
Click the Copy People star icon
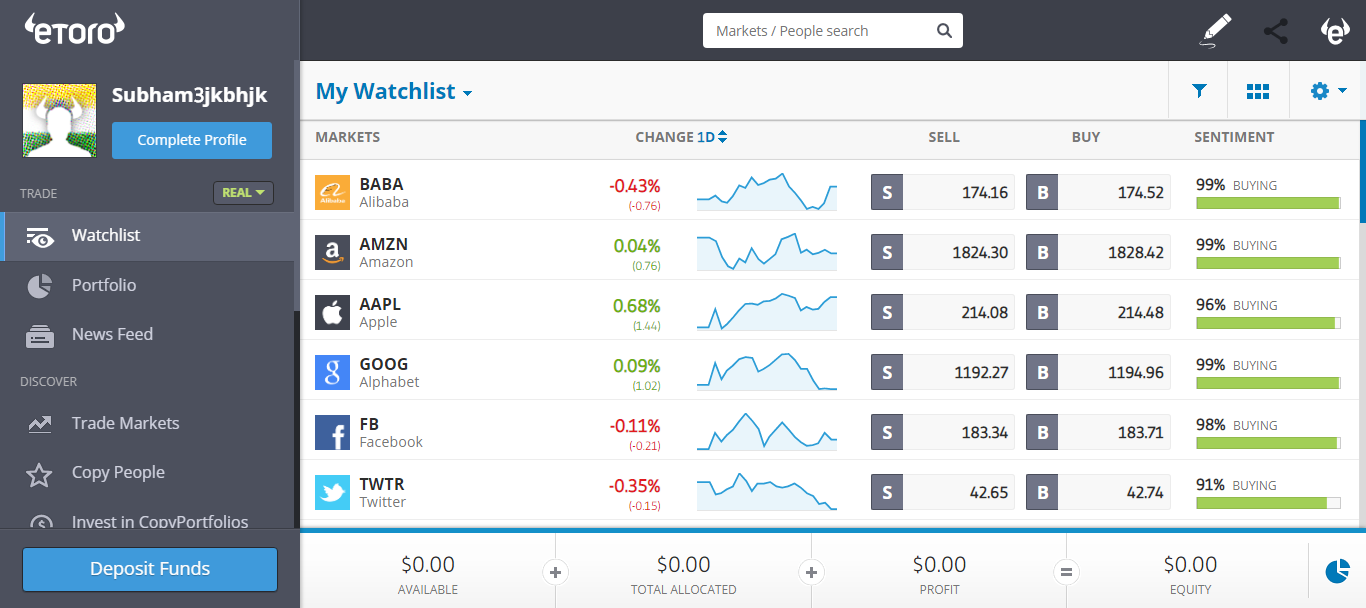(39, 474)
